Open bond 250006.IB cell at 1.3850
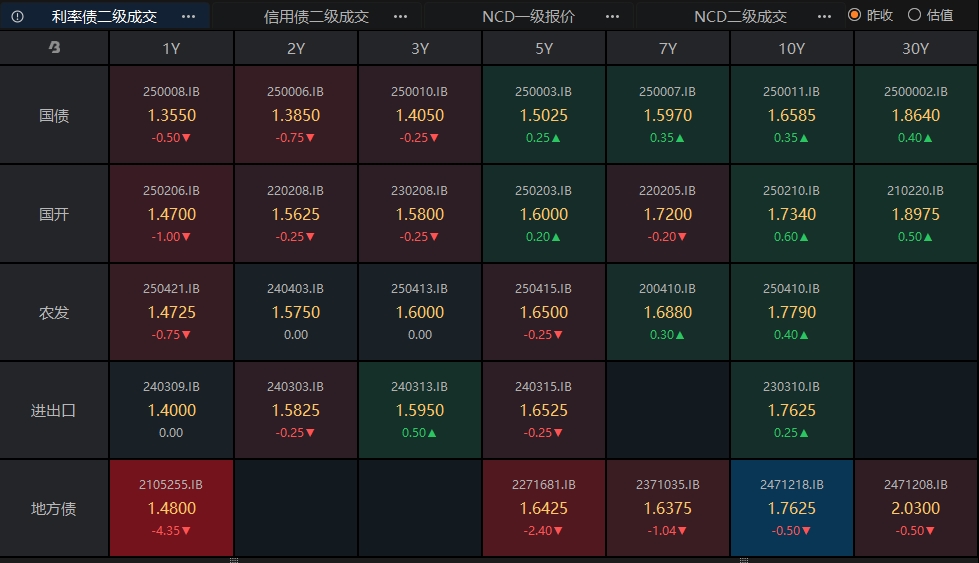The image size is (979, 563). point(296,115)
